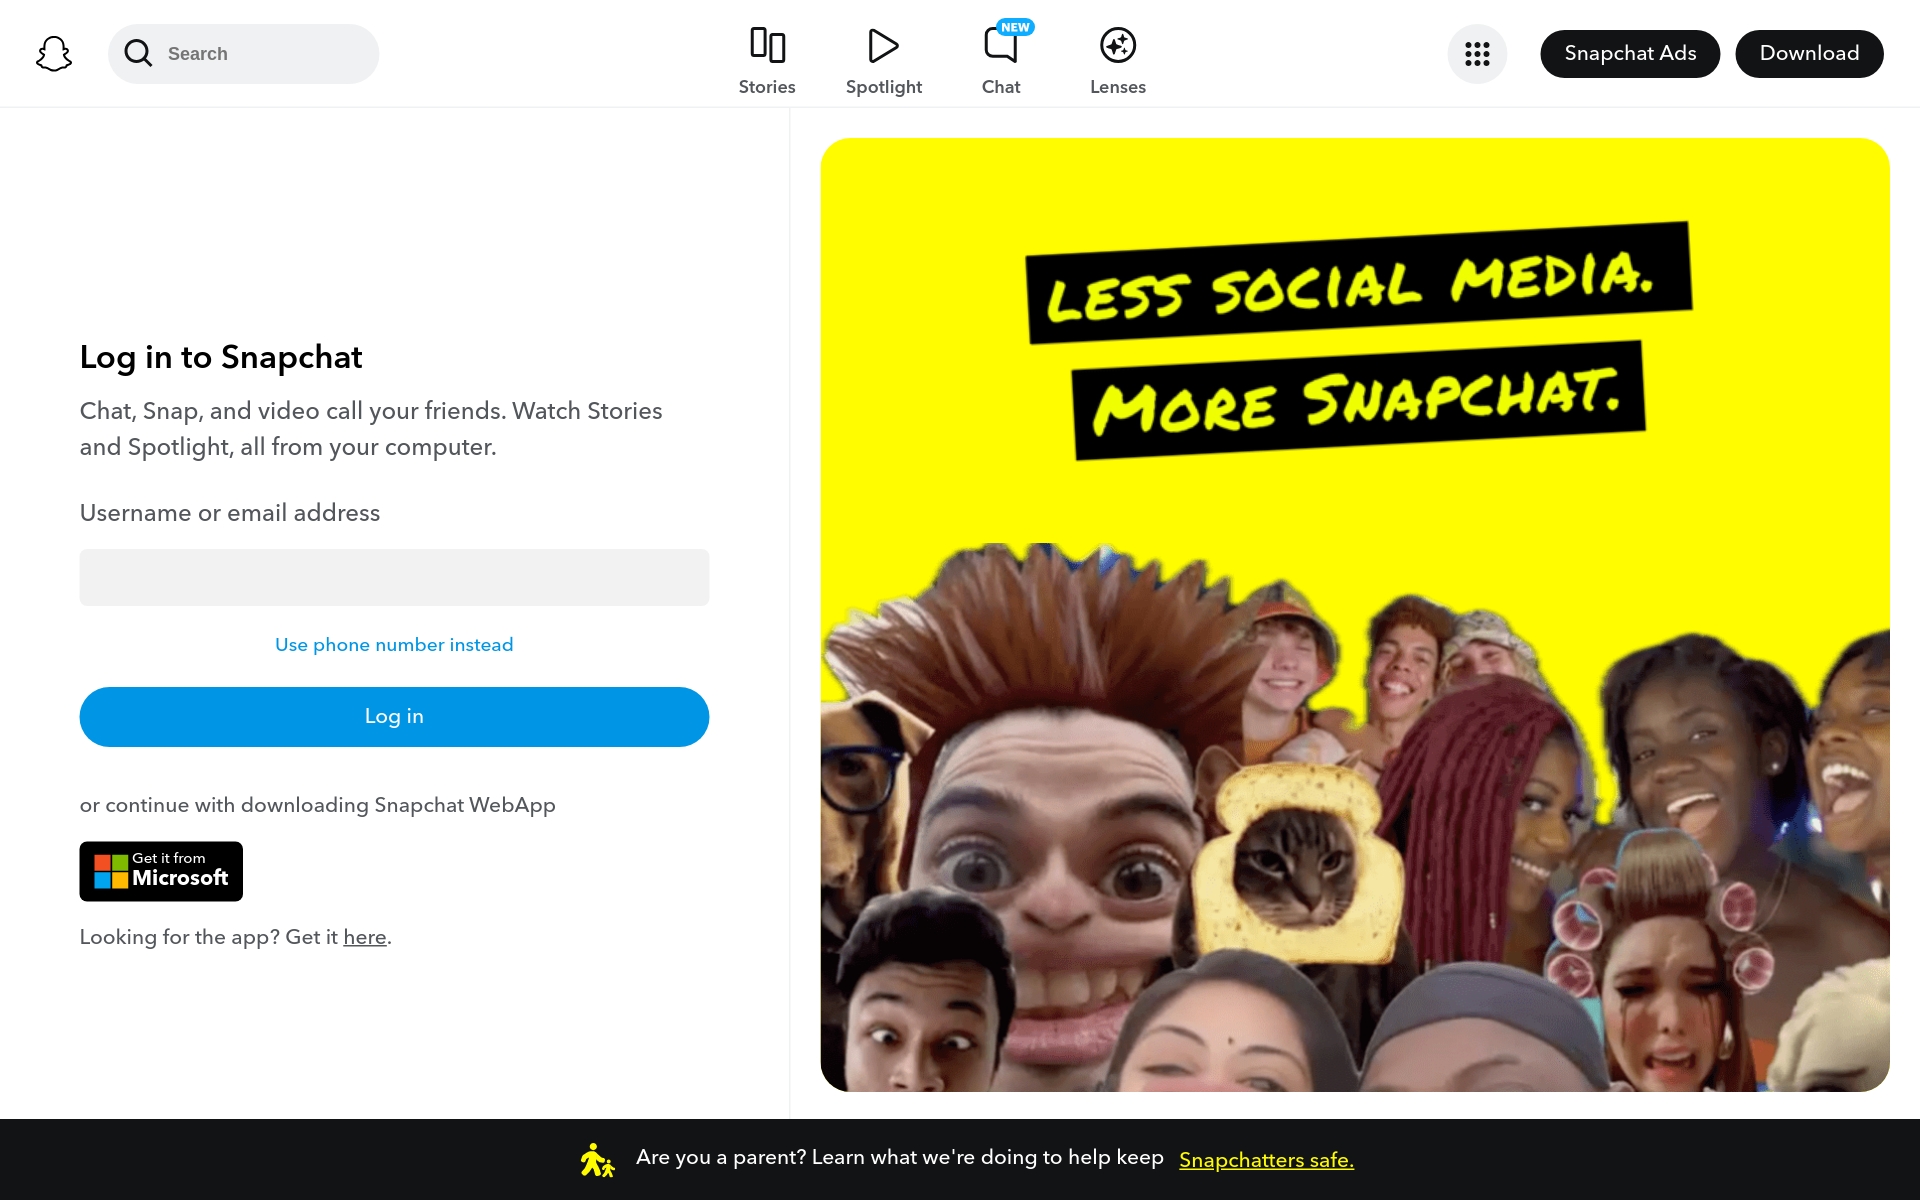Click the Snapchat ghost logo
The height and width of the screenshot is (1200, 1920).
pyautogui.click(x=54, y=54)
